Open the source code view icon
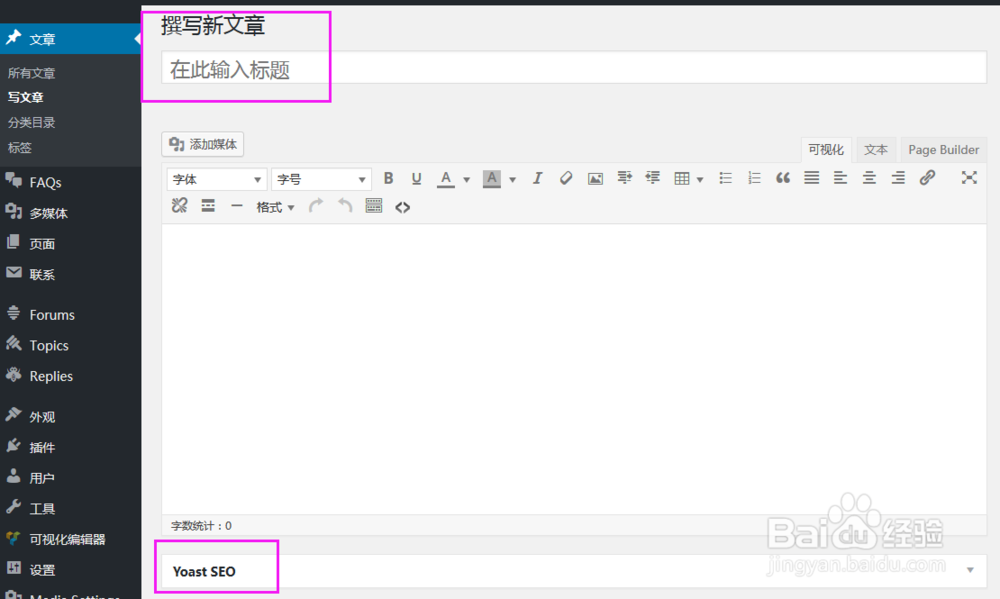This screenshot has height=599, width=1000. (402, 207)
